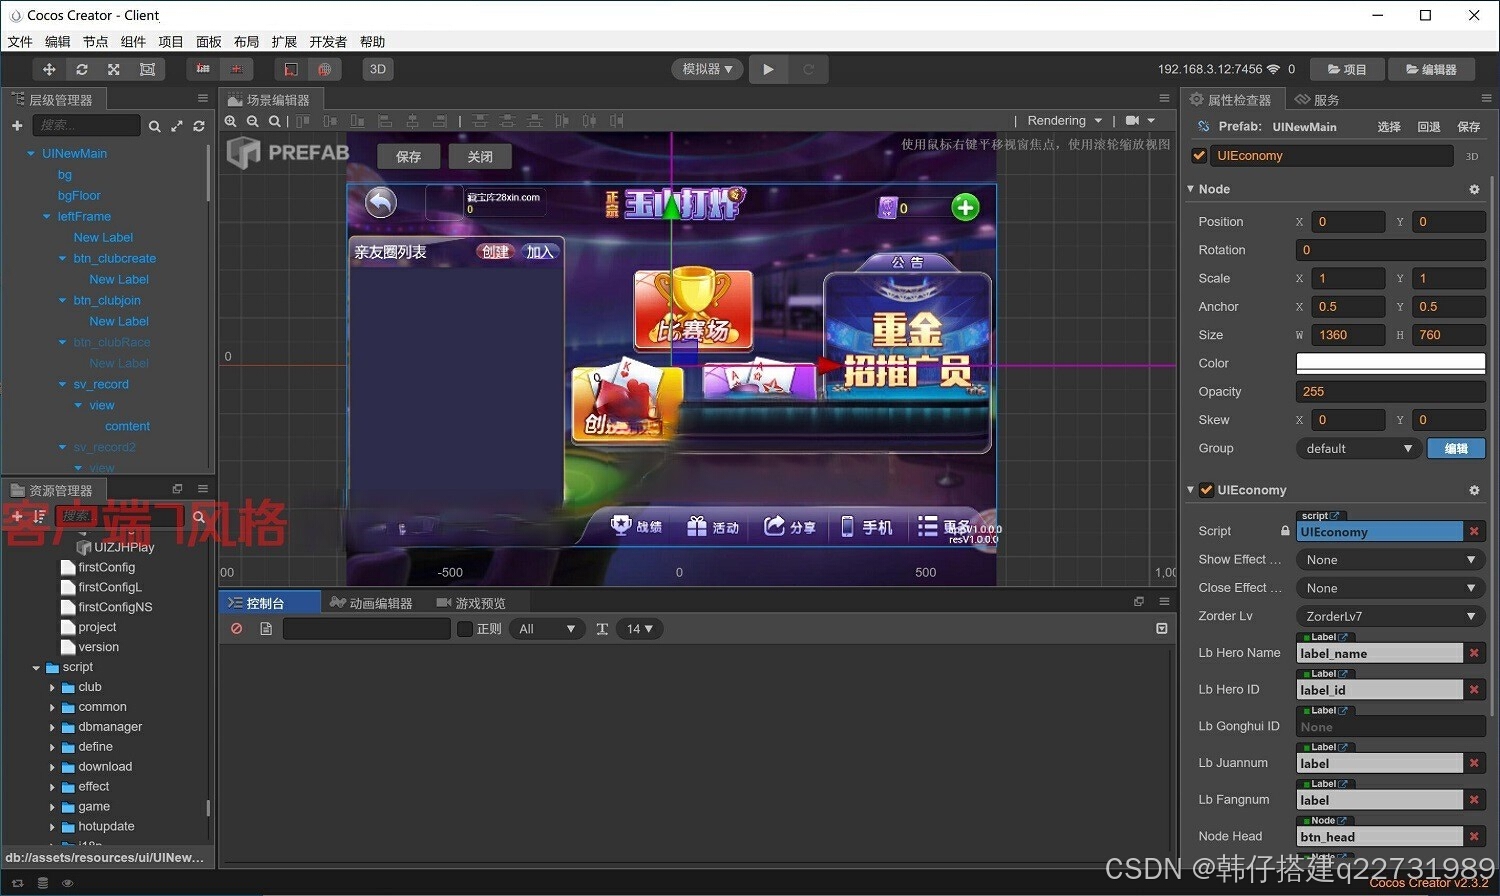Viewport: 1500px width, 896px height.
Task: Click the Opacity value field
Action: 1391,392
